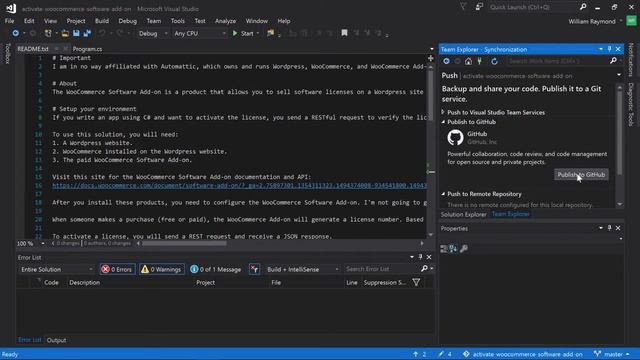Viewport: 640px width, 360px height.
Task: Click the green Manage Connections plug icon
Action: point(480,61)
